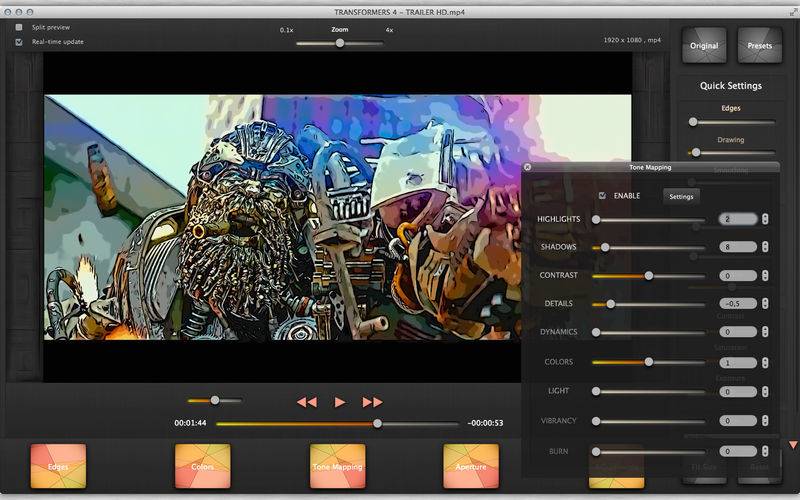The width and height of the screenshot is (800, 500).
Task: Click the rewind playback button
Action: 307,403
